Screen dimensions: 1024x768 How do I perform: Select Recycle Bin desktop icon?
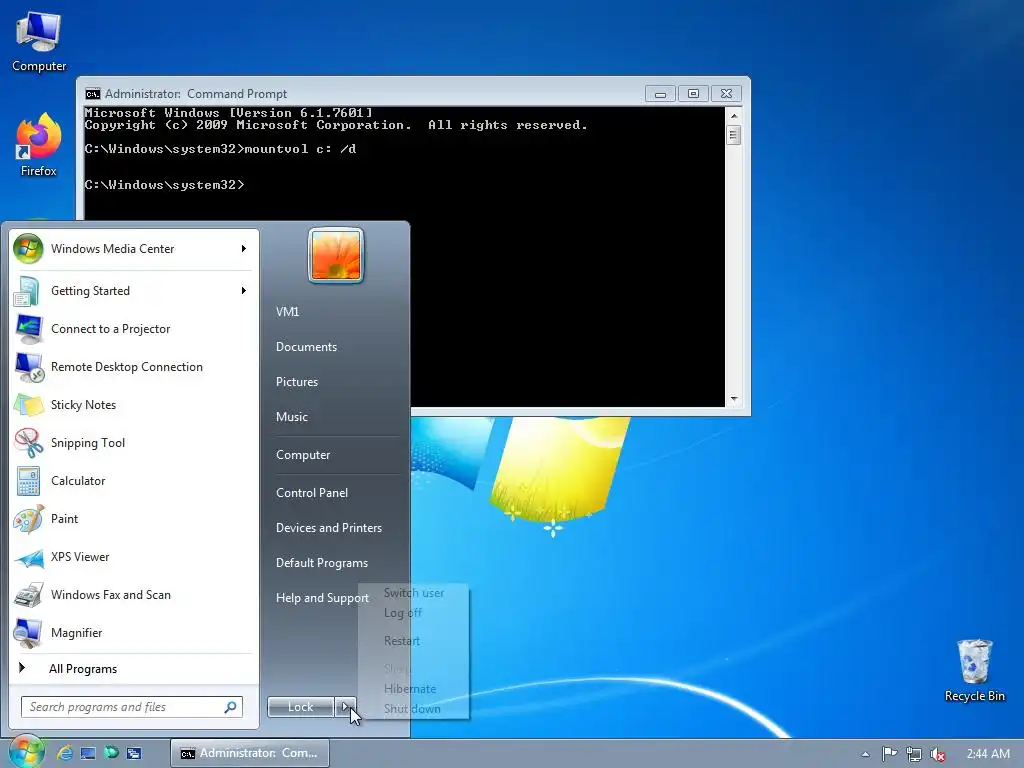click(974, 671)
